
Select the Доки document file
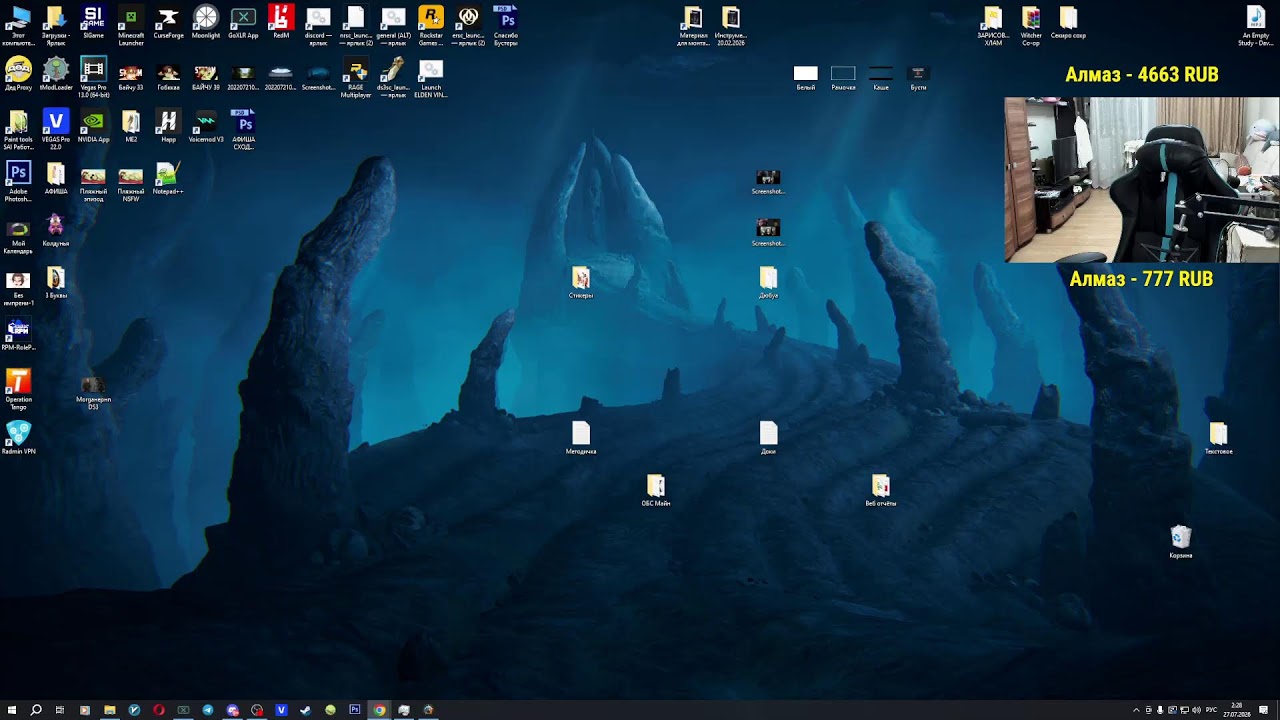click(x=768, y=439)
